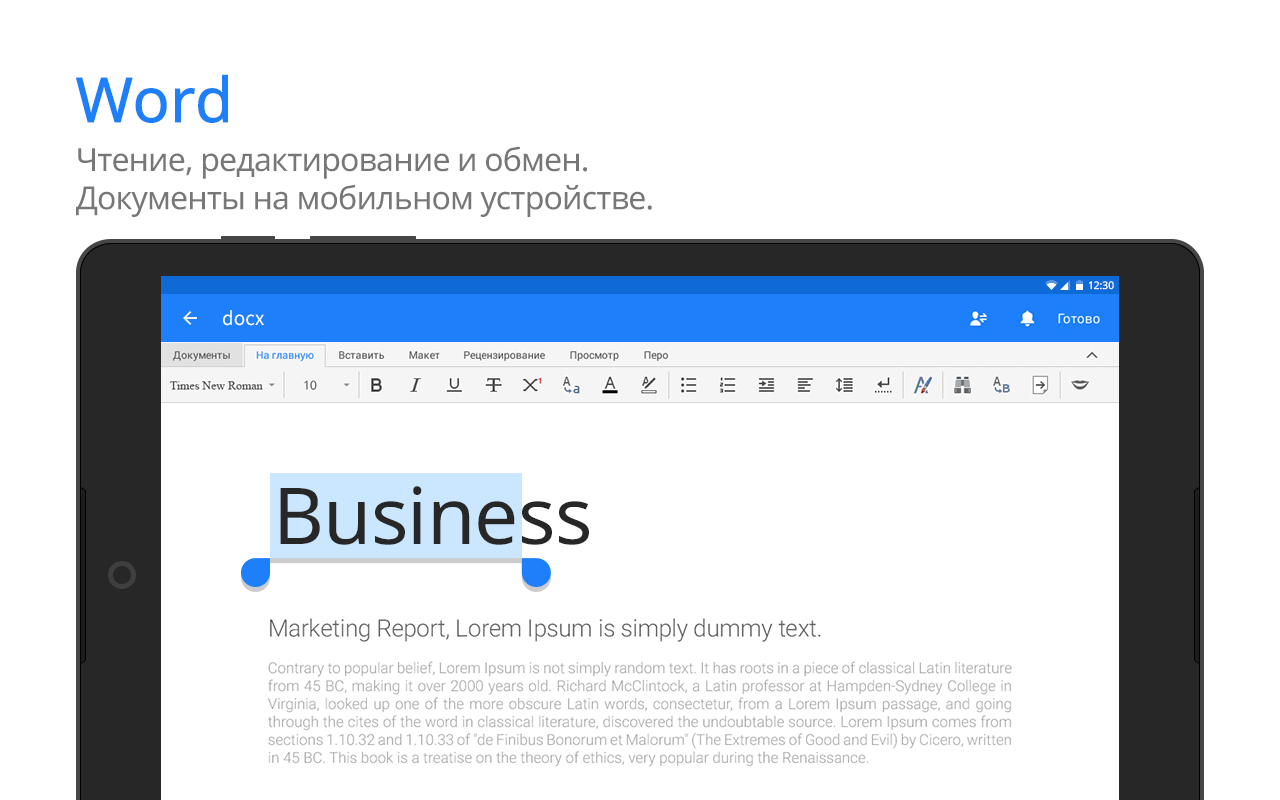
Task: Collapse the ribbon with chevron arrow
Action: (x=1092, y=355)
